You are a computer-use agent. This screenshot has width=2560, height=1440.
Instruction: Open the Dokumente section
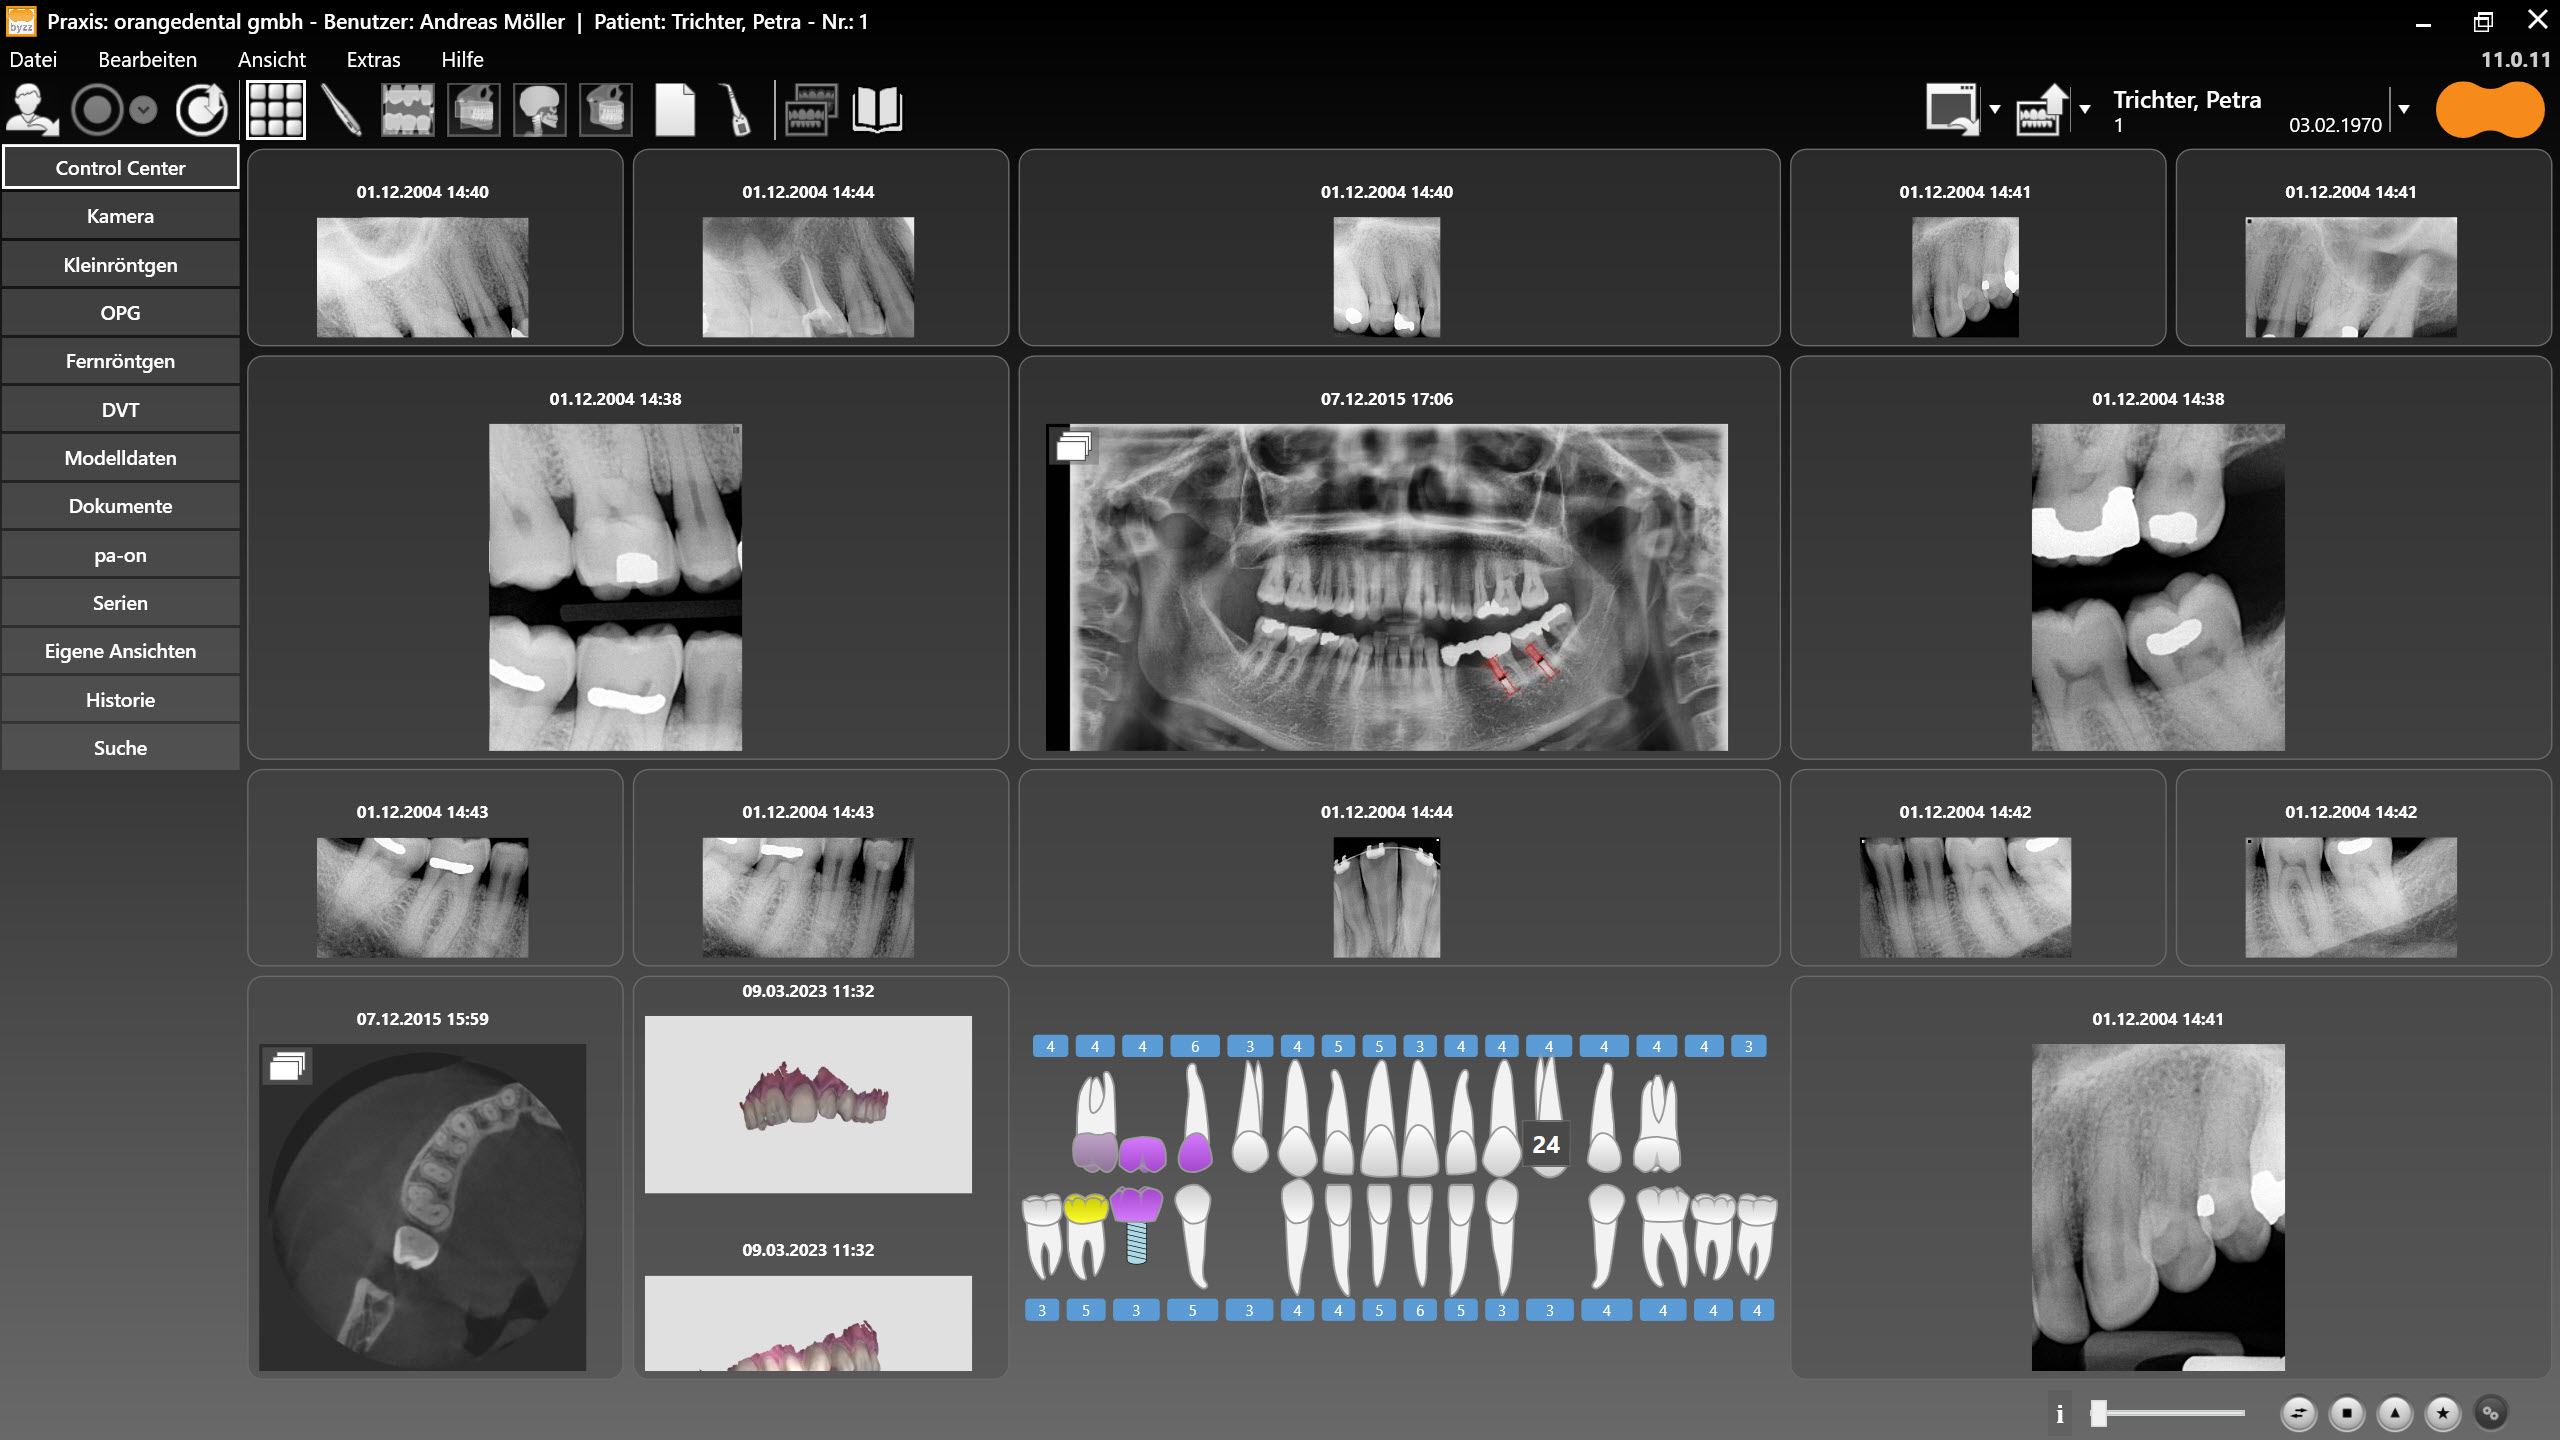[x=120, y=506]
